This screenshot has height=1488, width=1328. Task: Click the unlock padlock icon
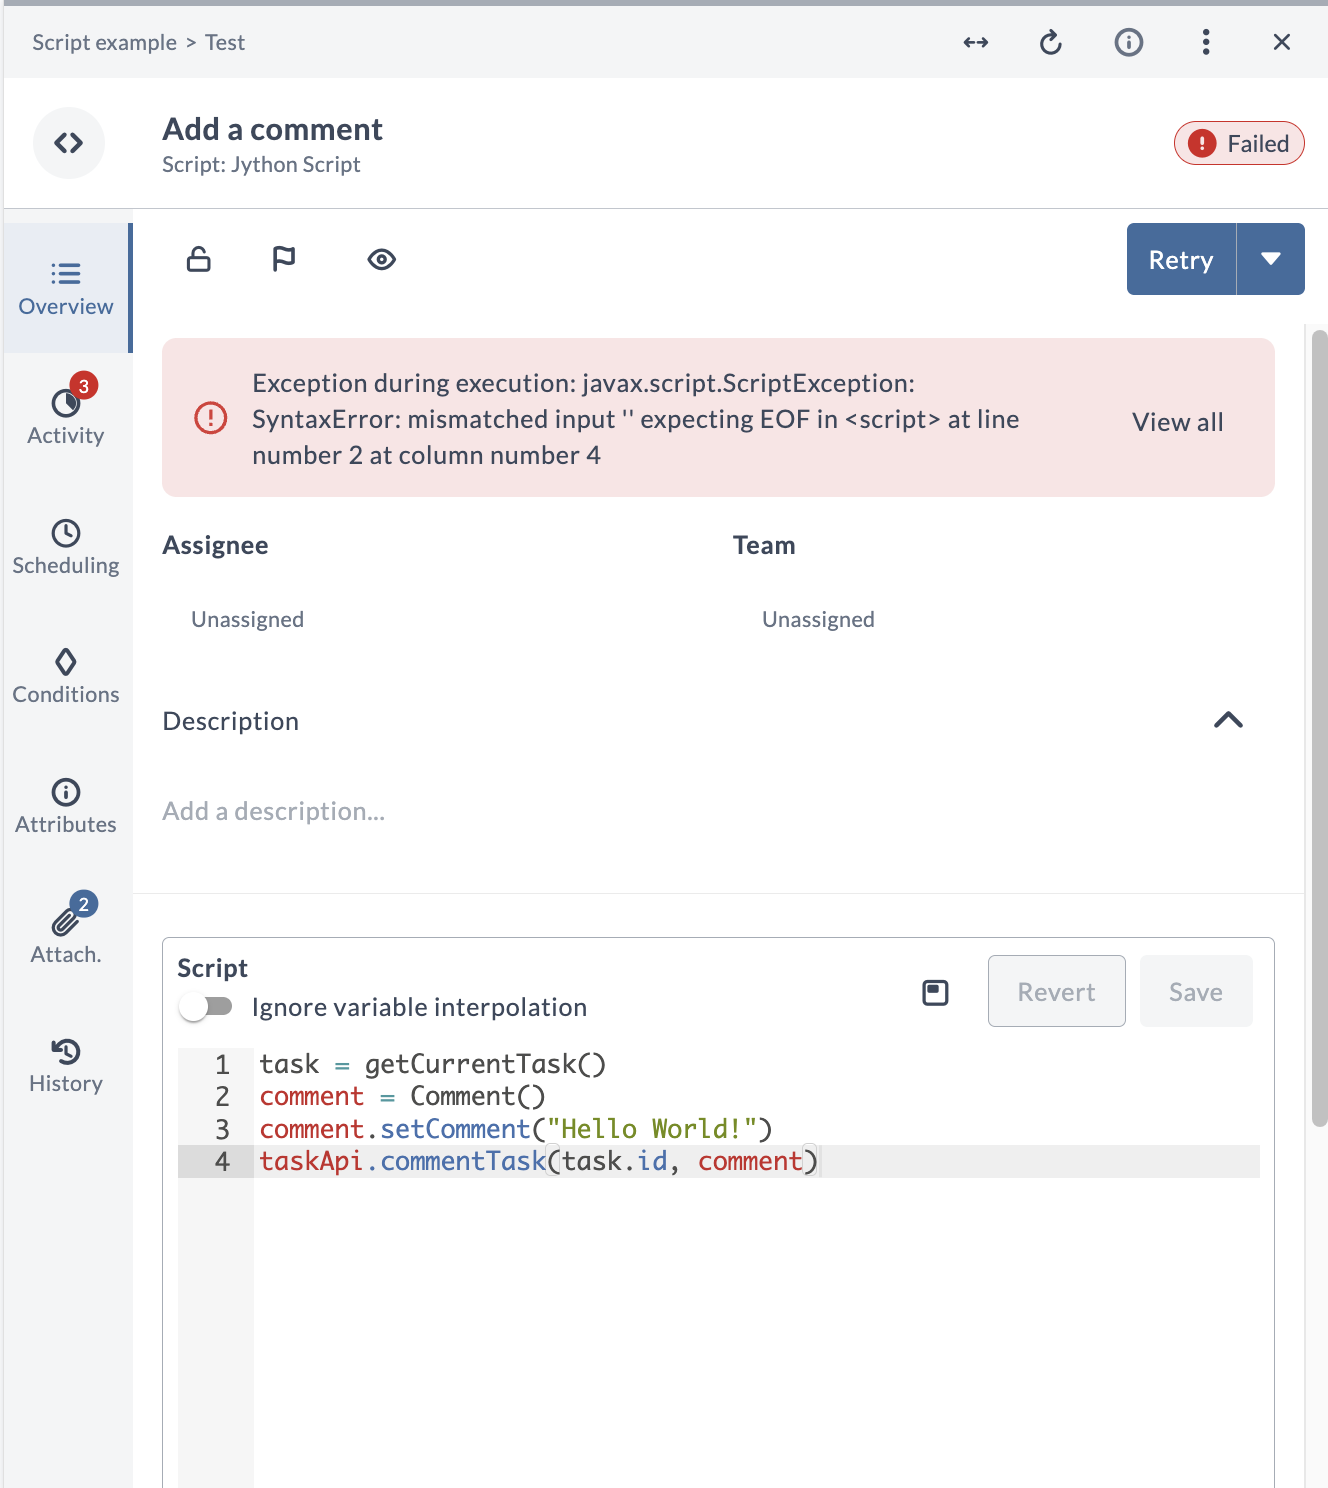click(199, 259)
